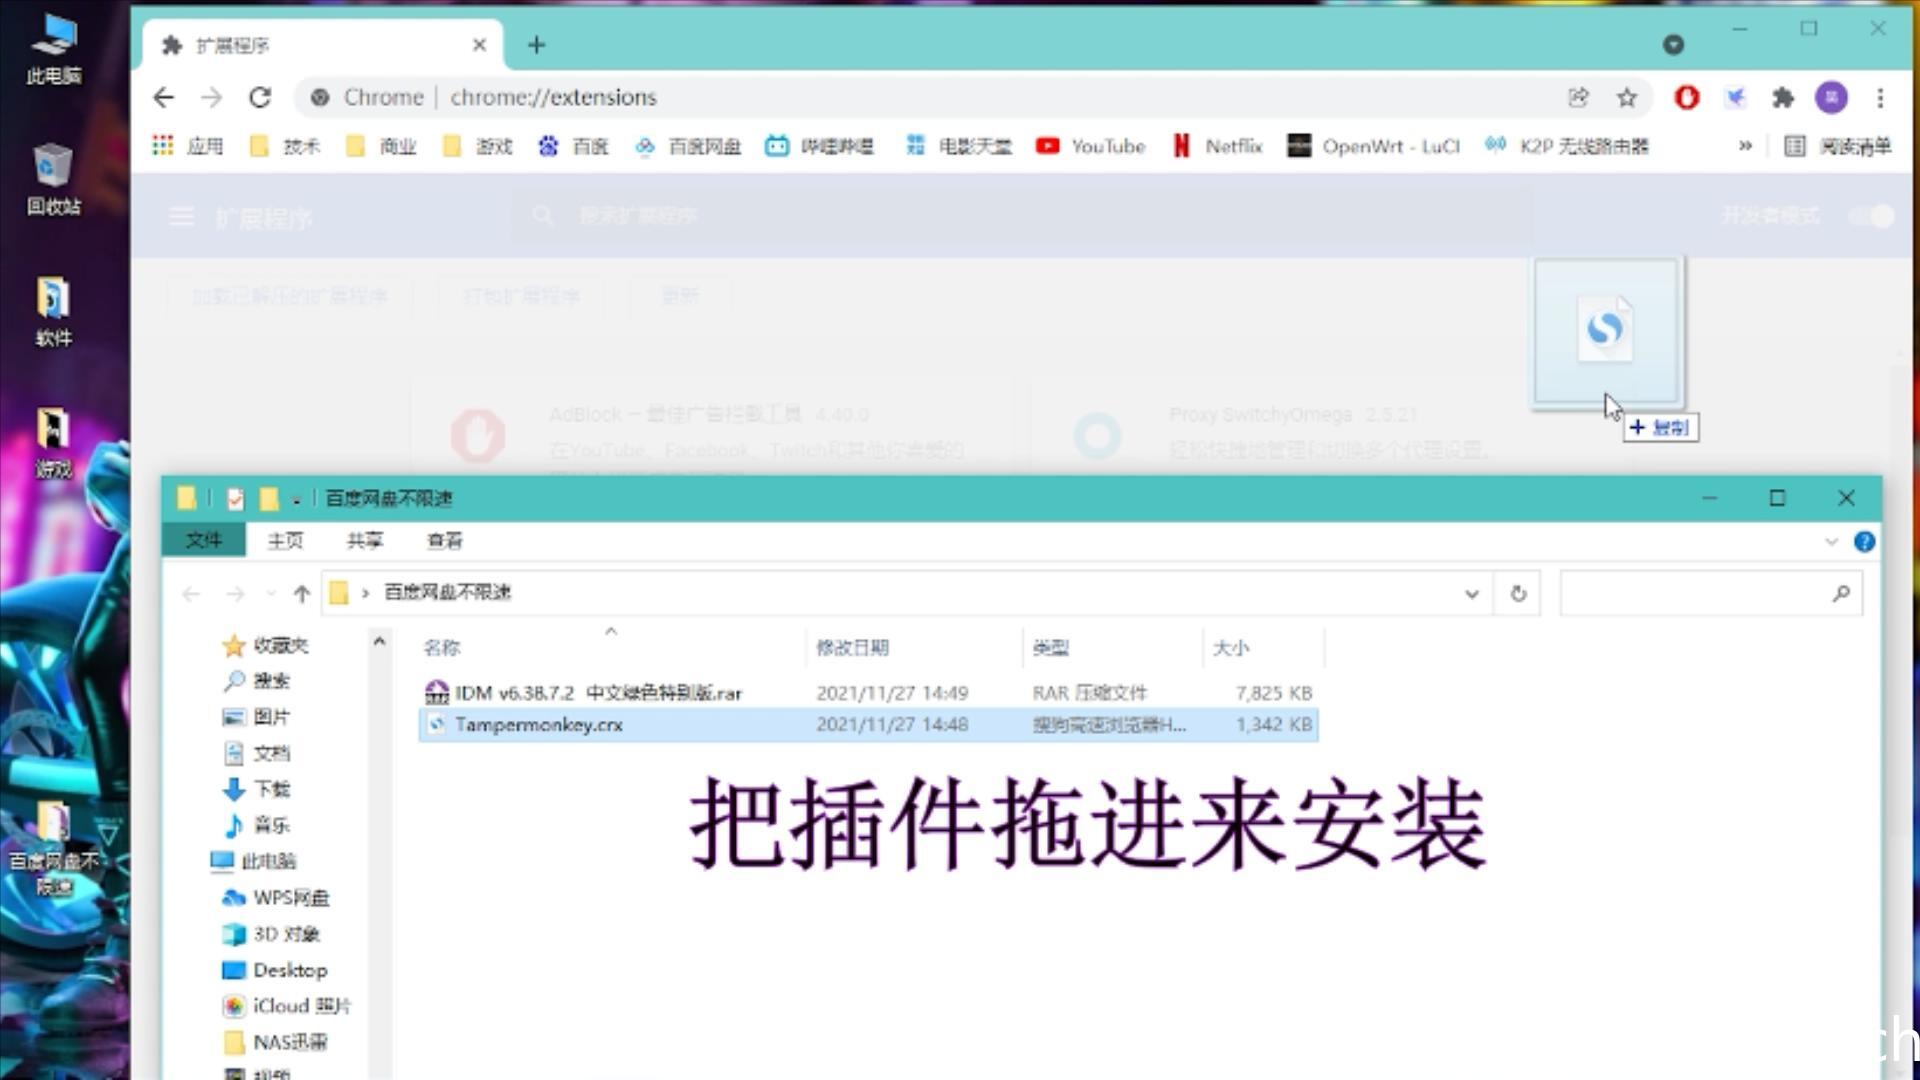The width and height of the screenshot is (1920, 1080).
Task: Open Explorer help question mark icon
Action: pyautogui.click(x=1864, y=541)
